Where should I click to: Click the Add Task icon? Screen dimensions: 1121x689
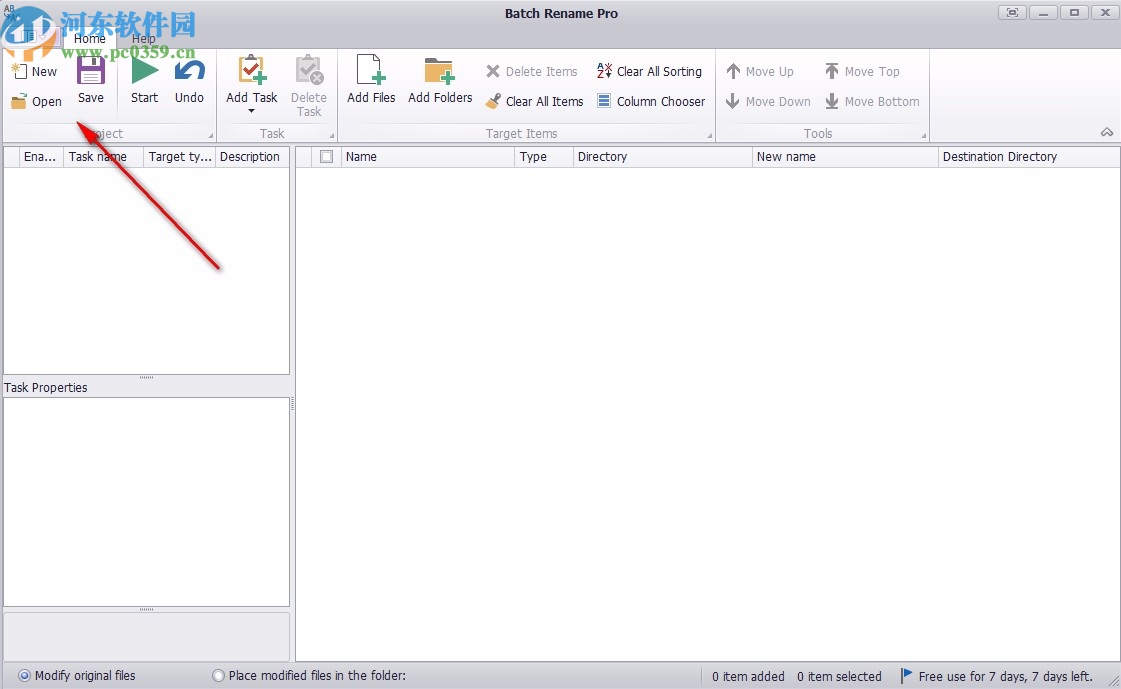click(252, 70)
